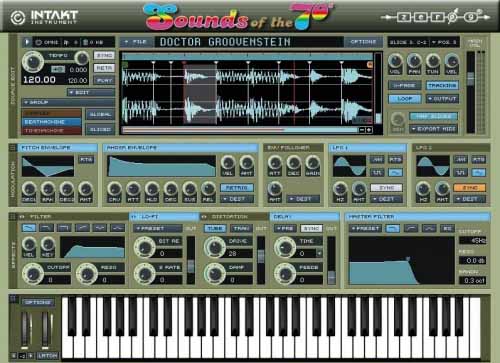Toggle the RETR button under tempo SYNC
Image resolution: width=500 pixels, height=363 pixels.
click(104, 68)
